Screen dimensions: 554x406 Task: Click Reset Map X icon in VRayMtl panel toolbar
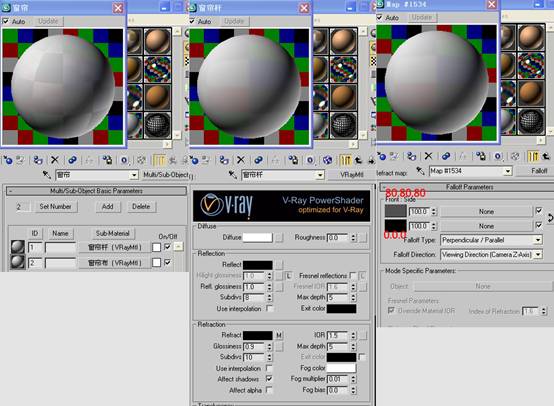coord(241,160)
